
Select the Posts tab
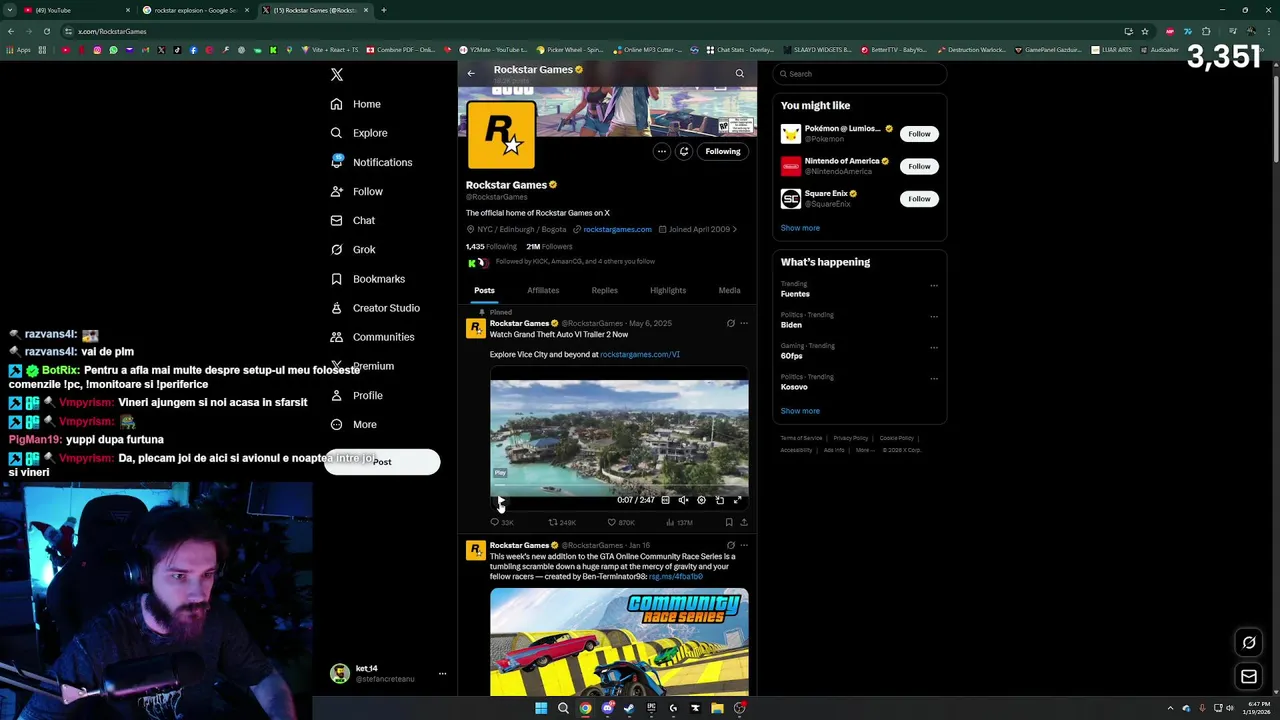484,290
